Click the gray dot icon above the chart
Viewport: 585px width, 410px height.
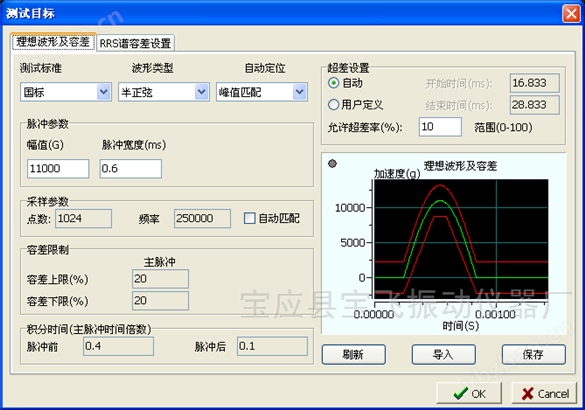(x=332, y=163)
